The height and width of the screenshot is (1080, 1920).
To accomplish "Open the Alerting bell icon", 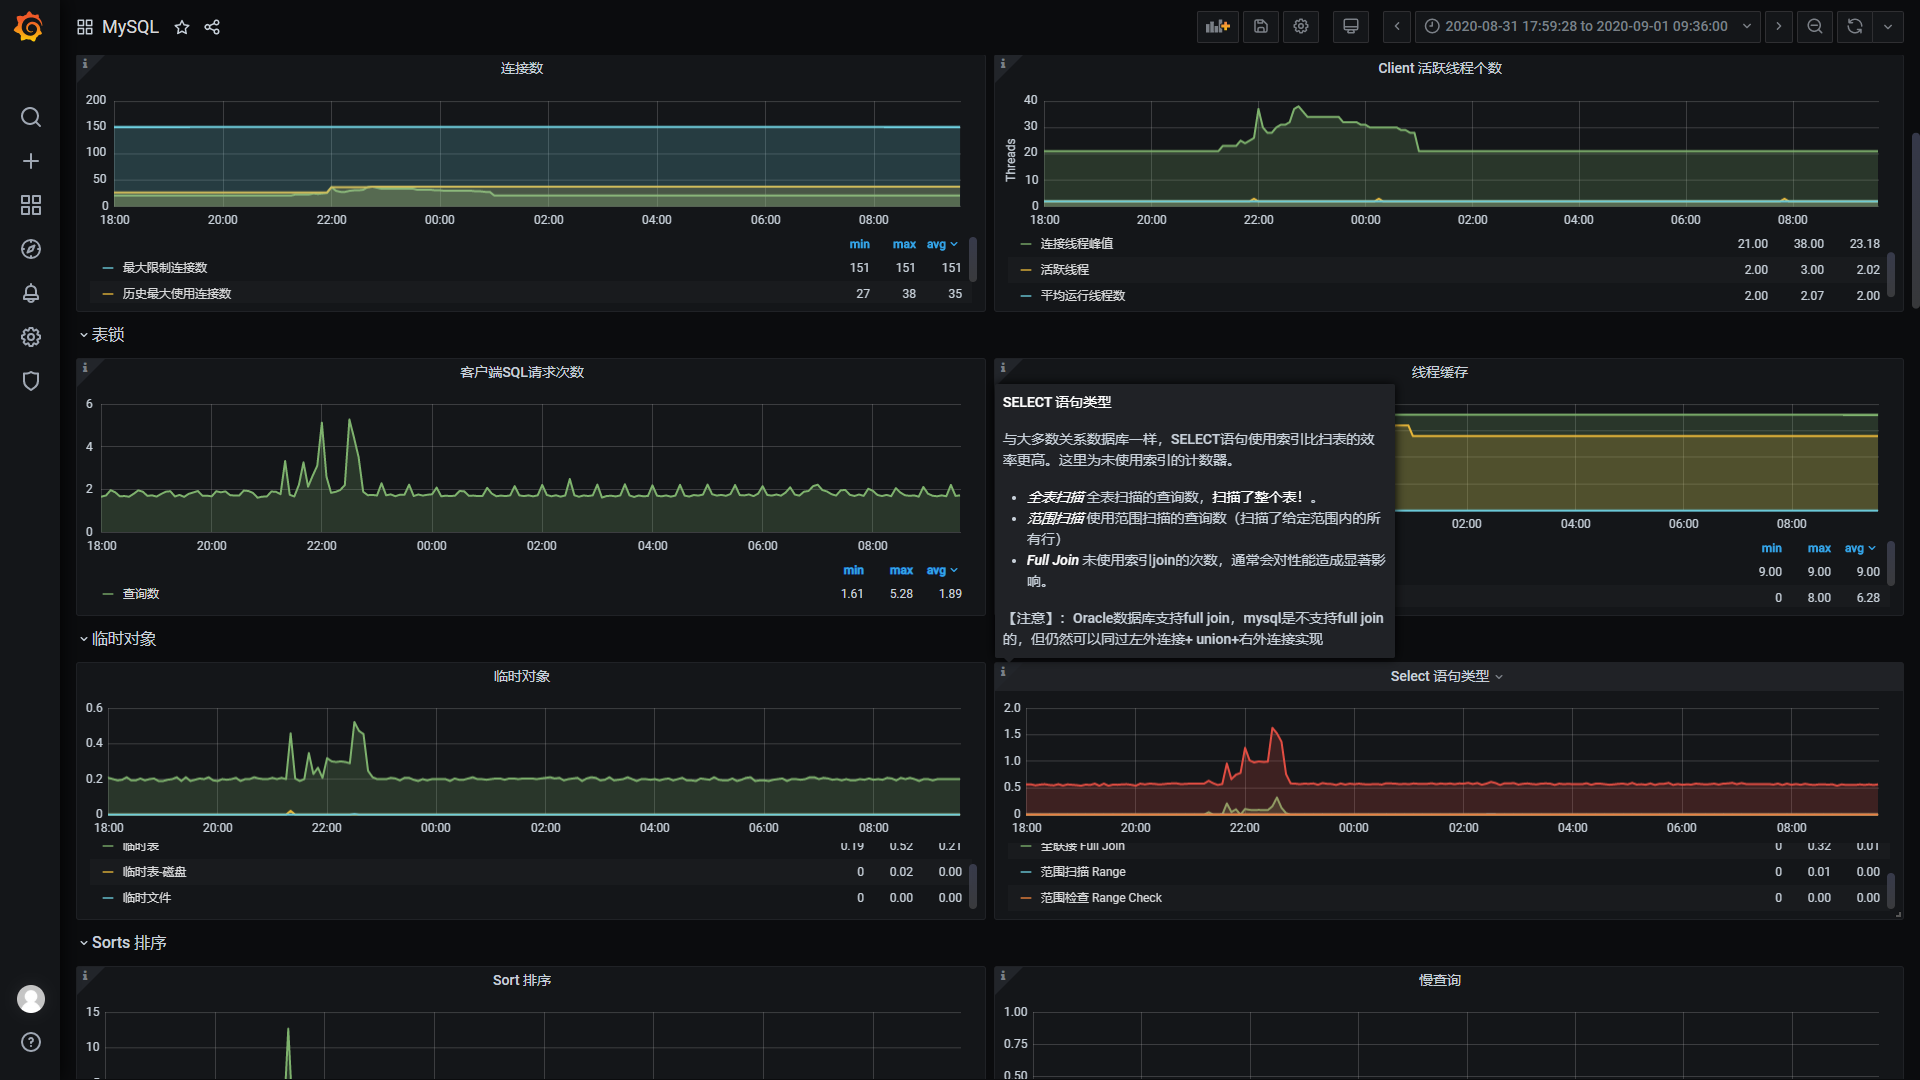I will [31, 293].
